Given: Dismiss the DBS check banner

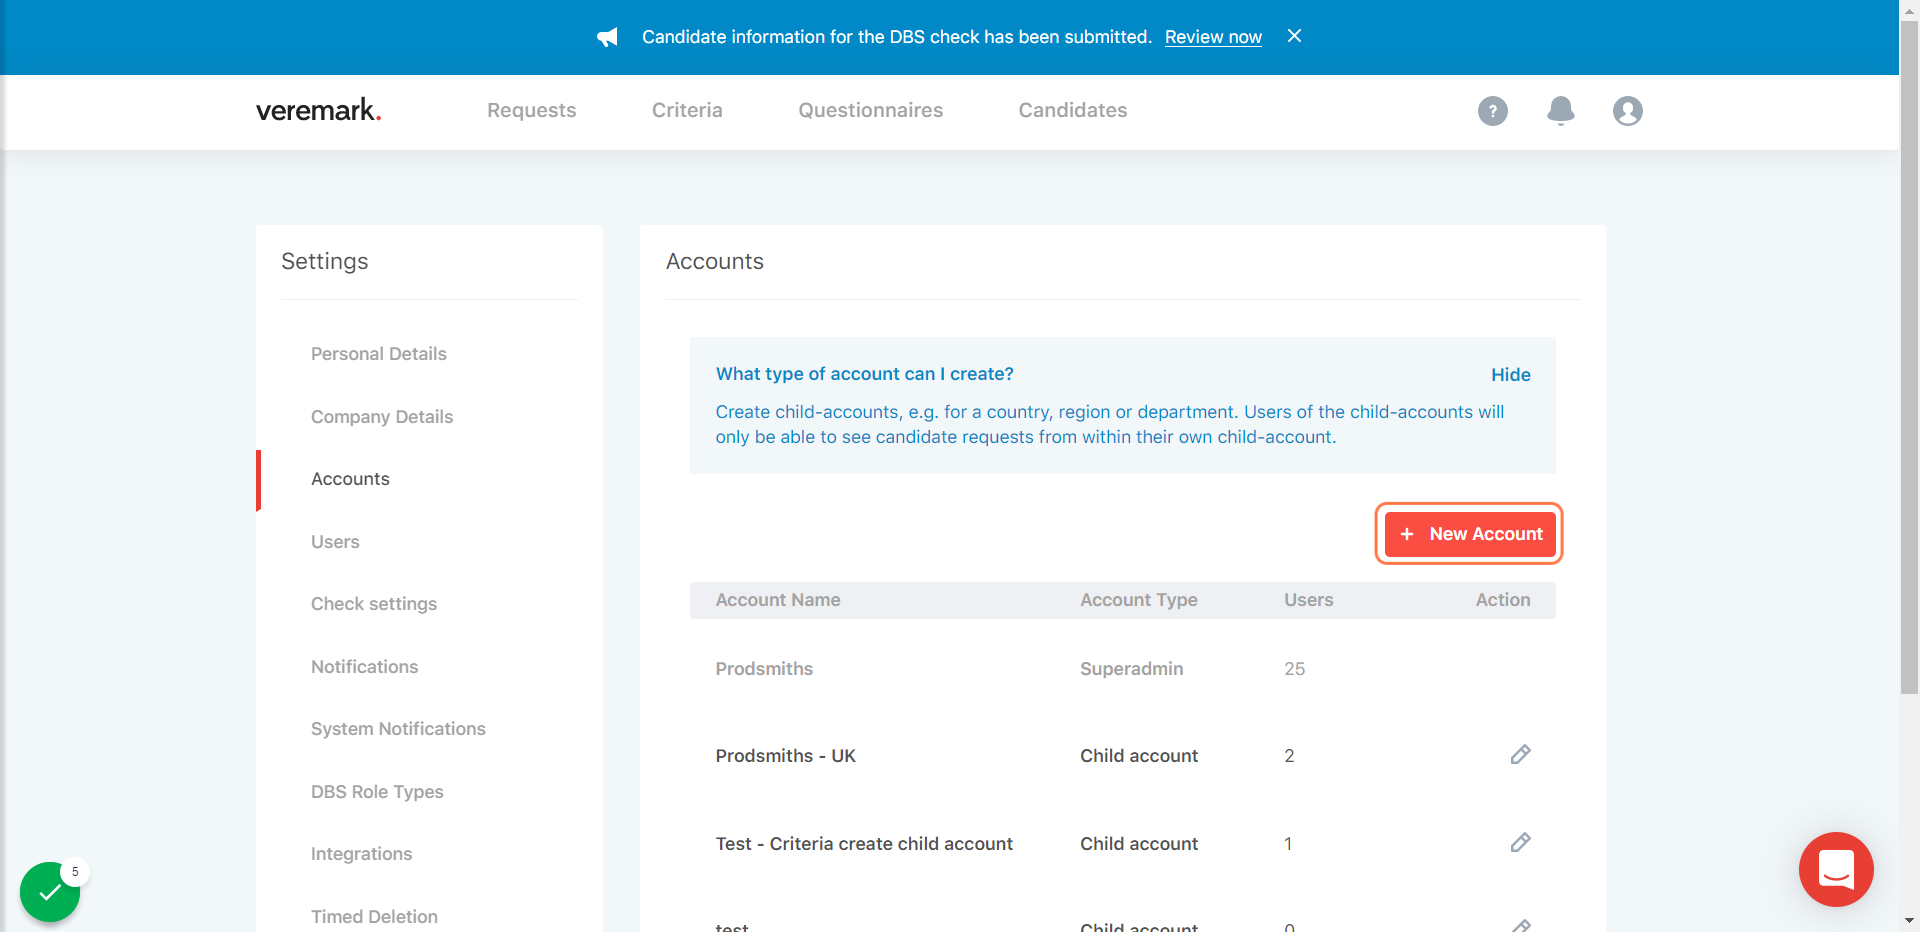Looking at the screenshot, I should coord(1294,36).
